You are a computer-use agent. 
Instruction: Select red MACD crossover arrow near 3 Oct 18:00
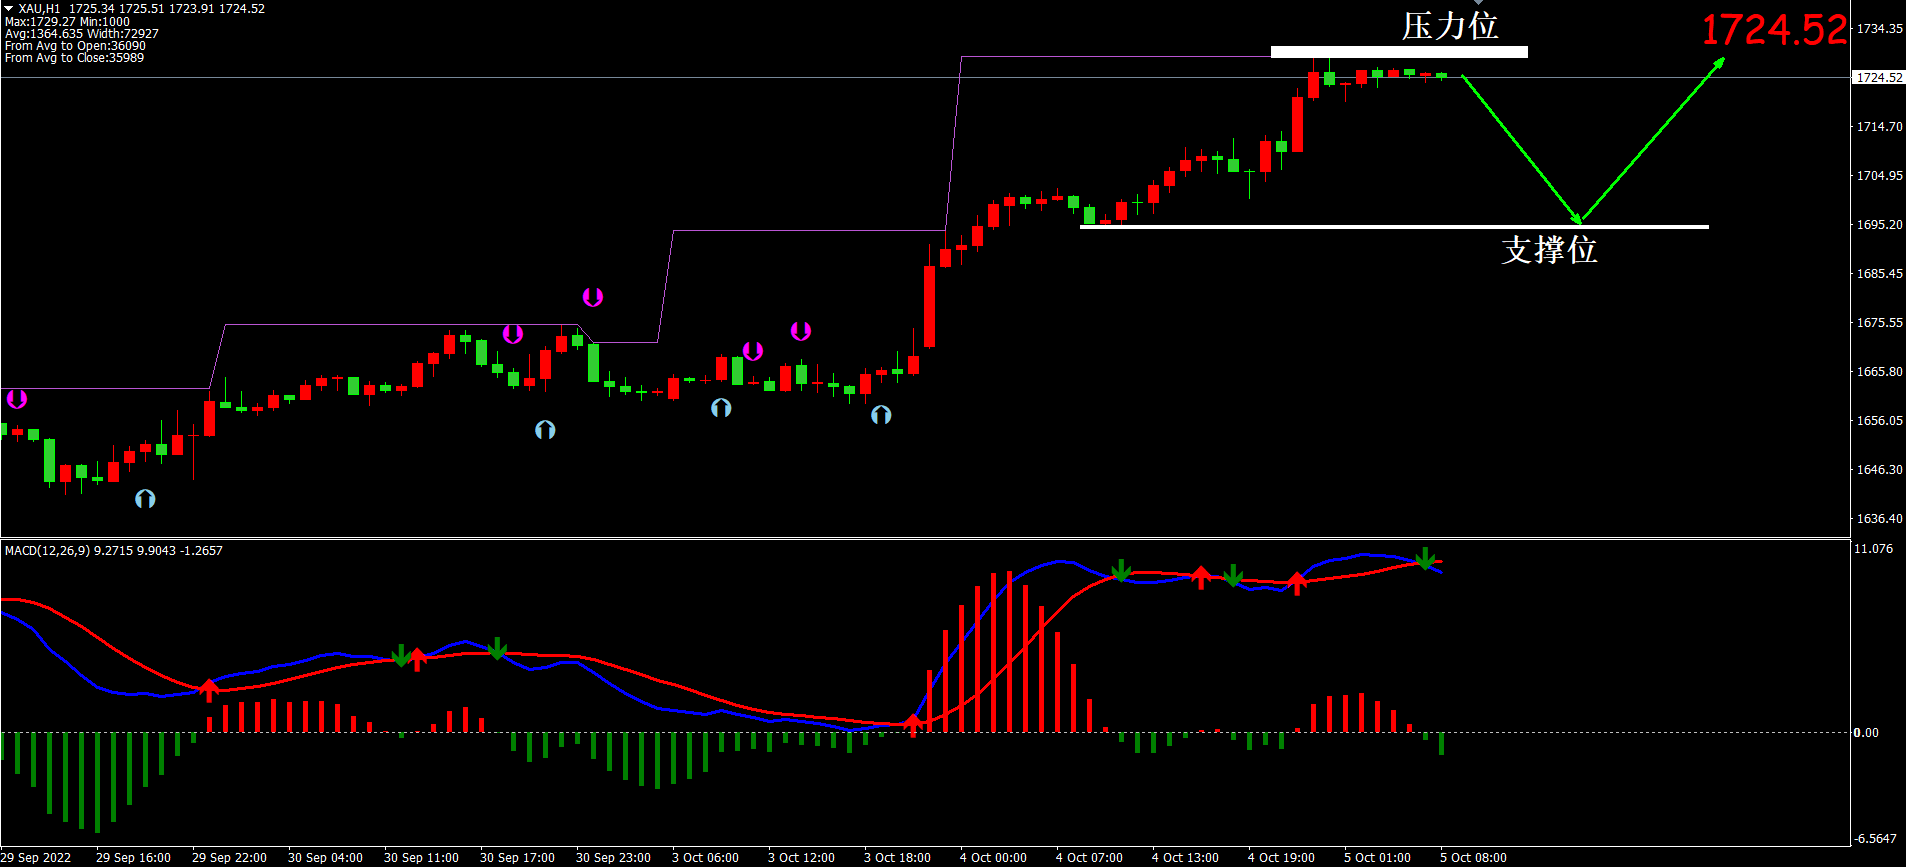[x=912, y=725]
